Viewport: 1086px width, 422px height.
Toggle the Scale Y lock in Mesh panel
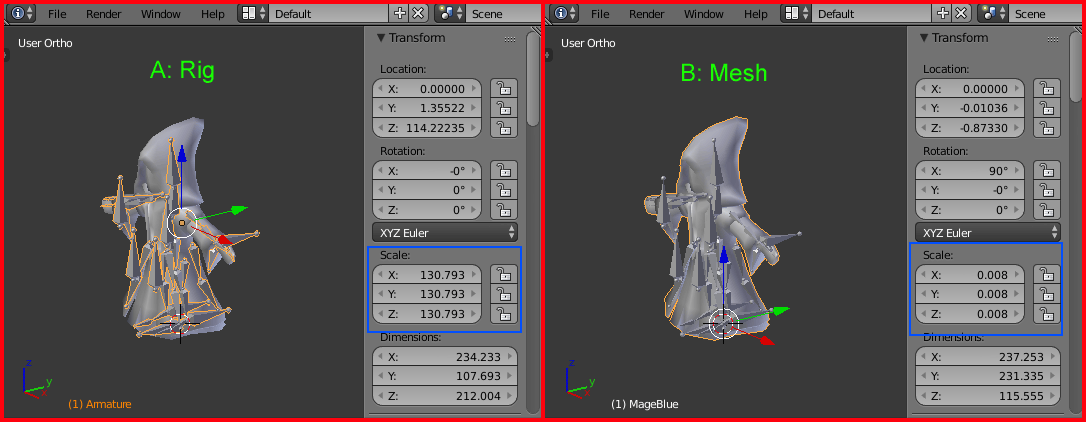coord(1047,294)
